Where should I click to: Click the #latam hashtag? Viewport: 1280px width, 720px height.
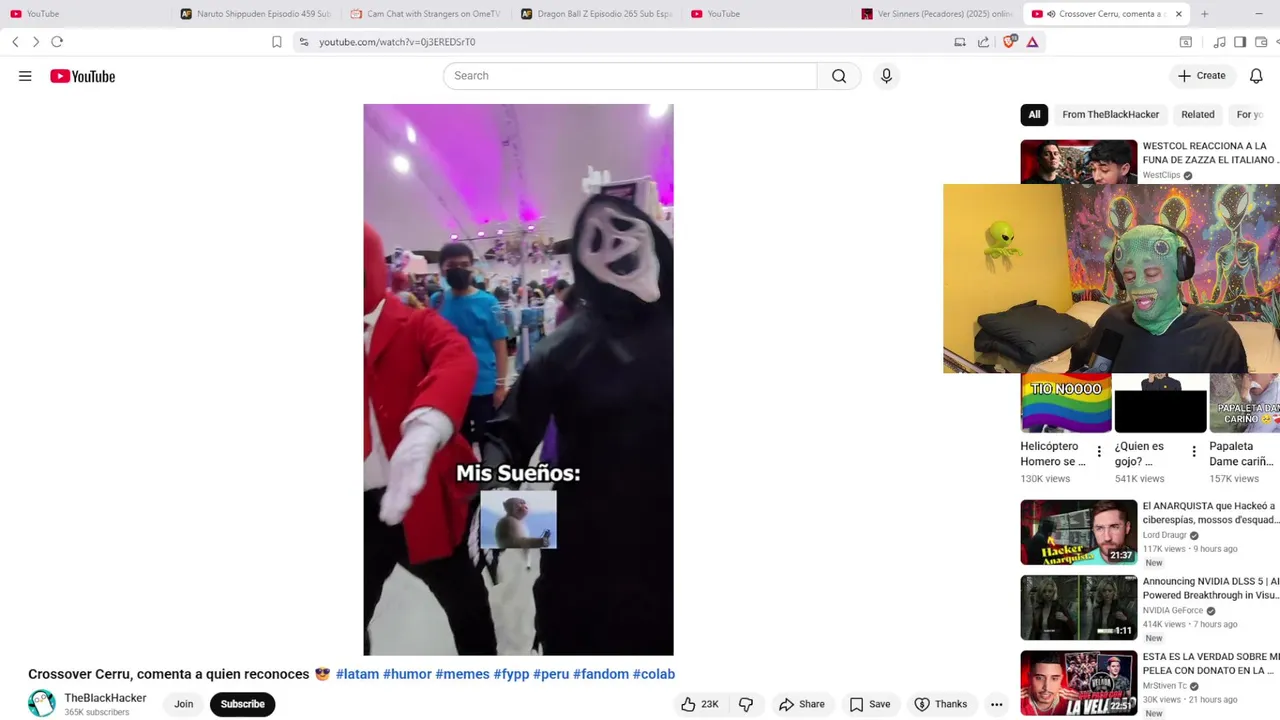pyautogui.click(x=357, y=674)
